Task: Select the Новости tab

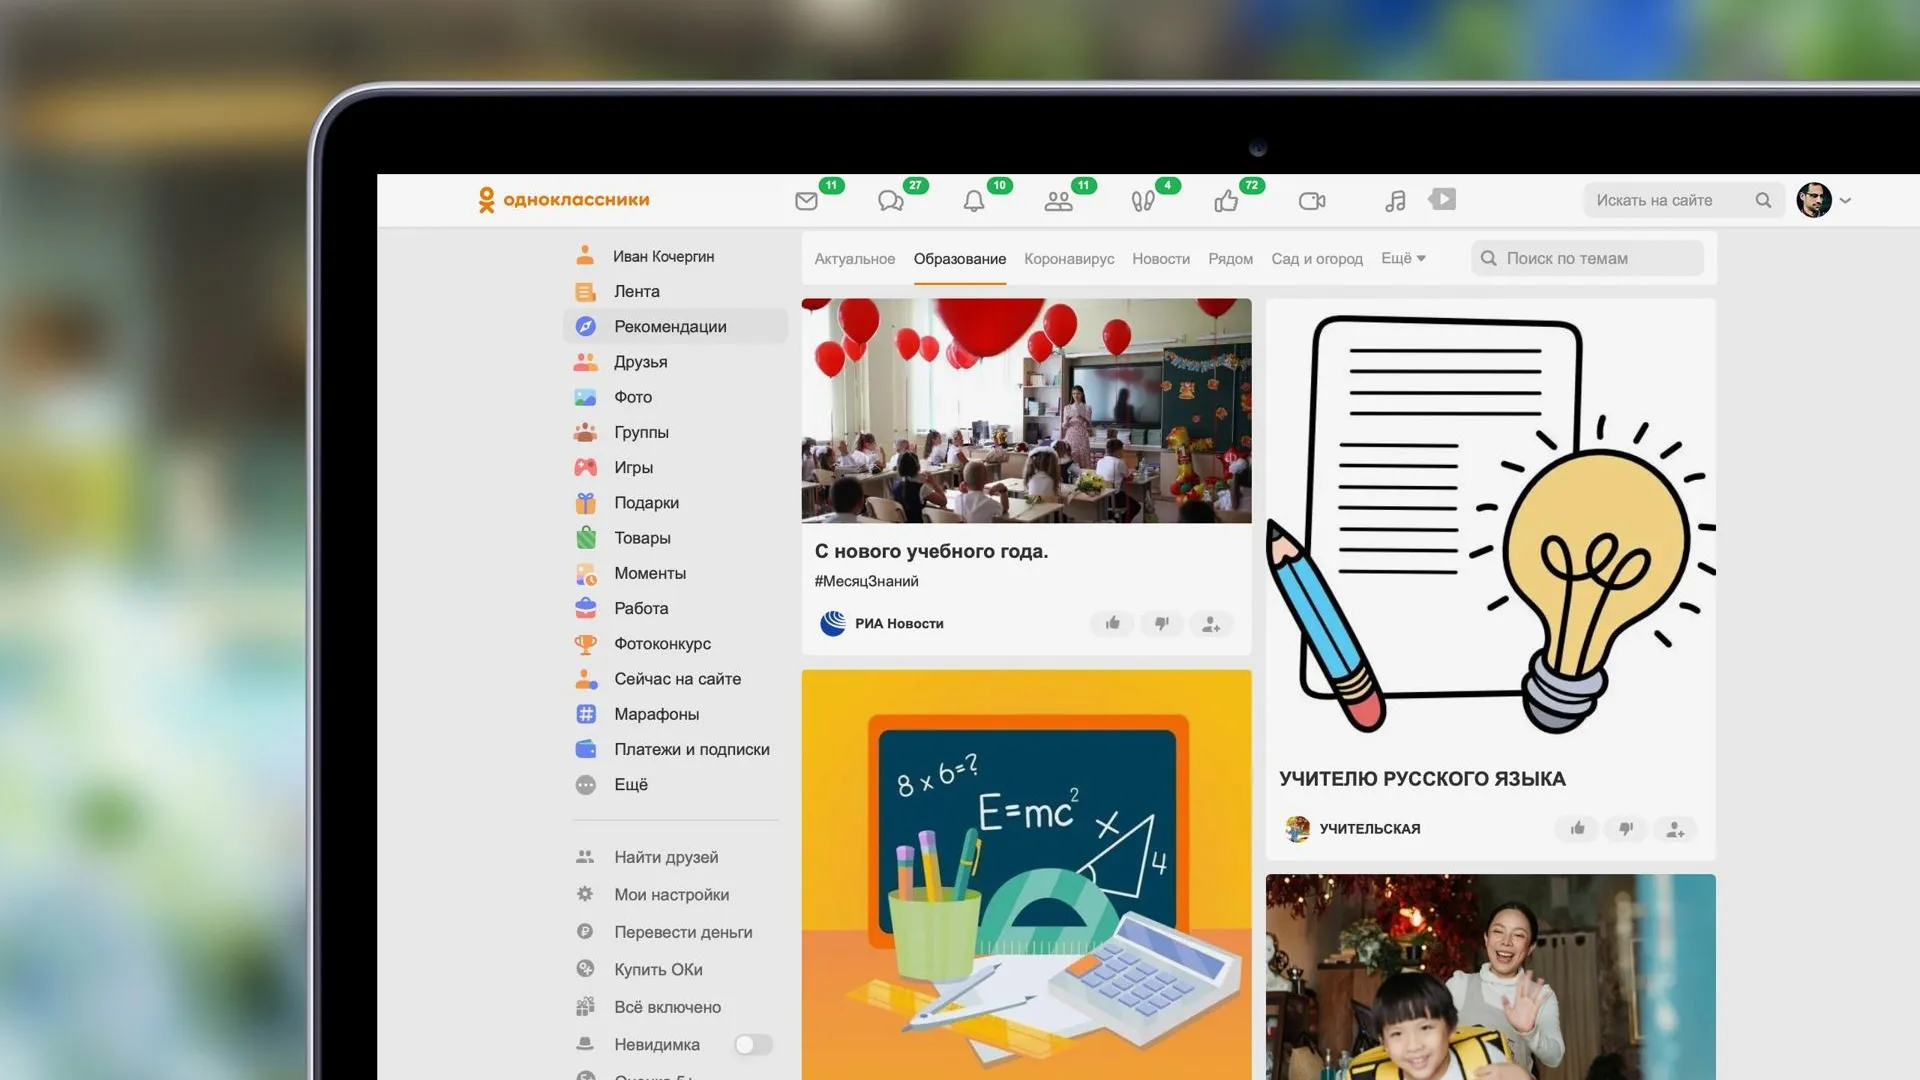Action: [x=1160, y=258]
